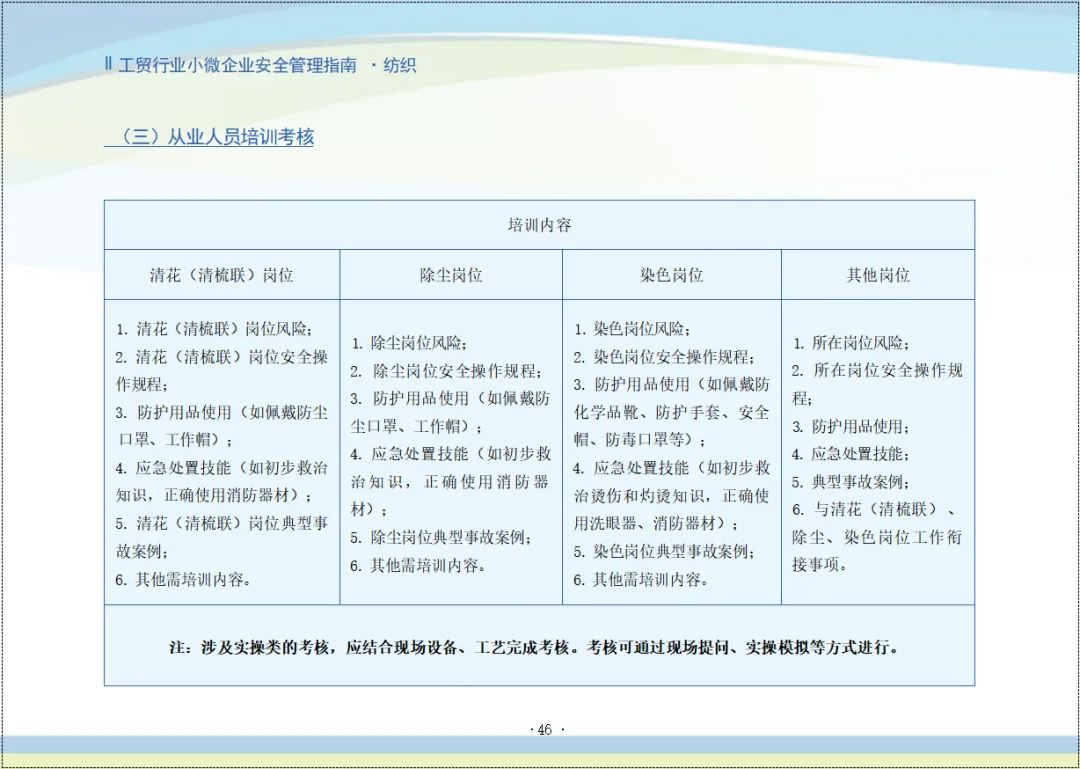This screenshot has width=1080, height=769.
Task: Click item 3. 防护用品使用 in 其他岗位 column
Action: click(x=851, y=427)
